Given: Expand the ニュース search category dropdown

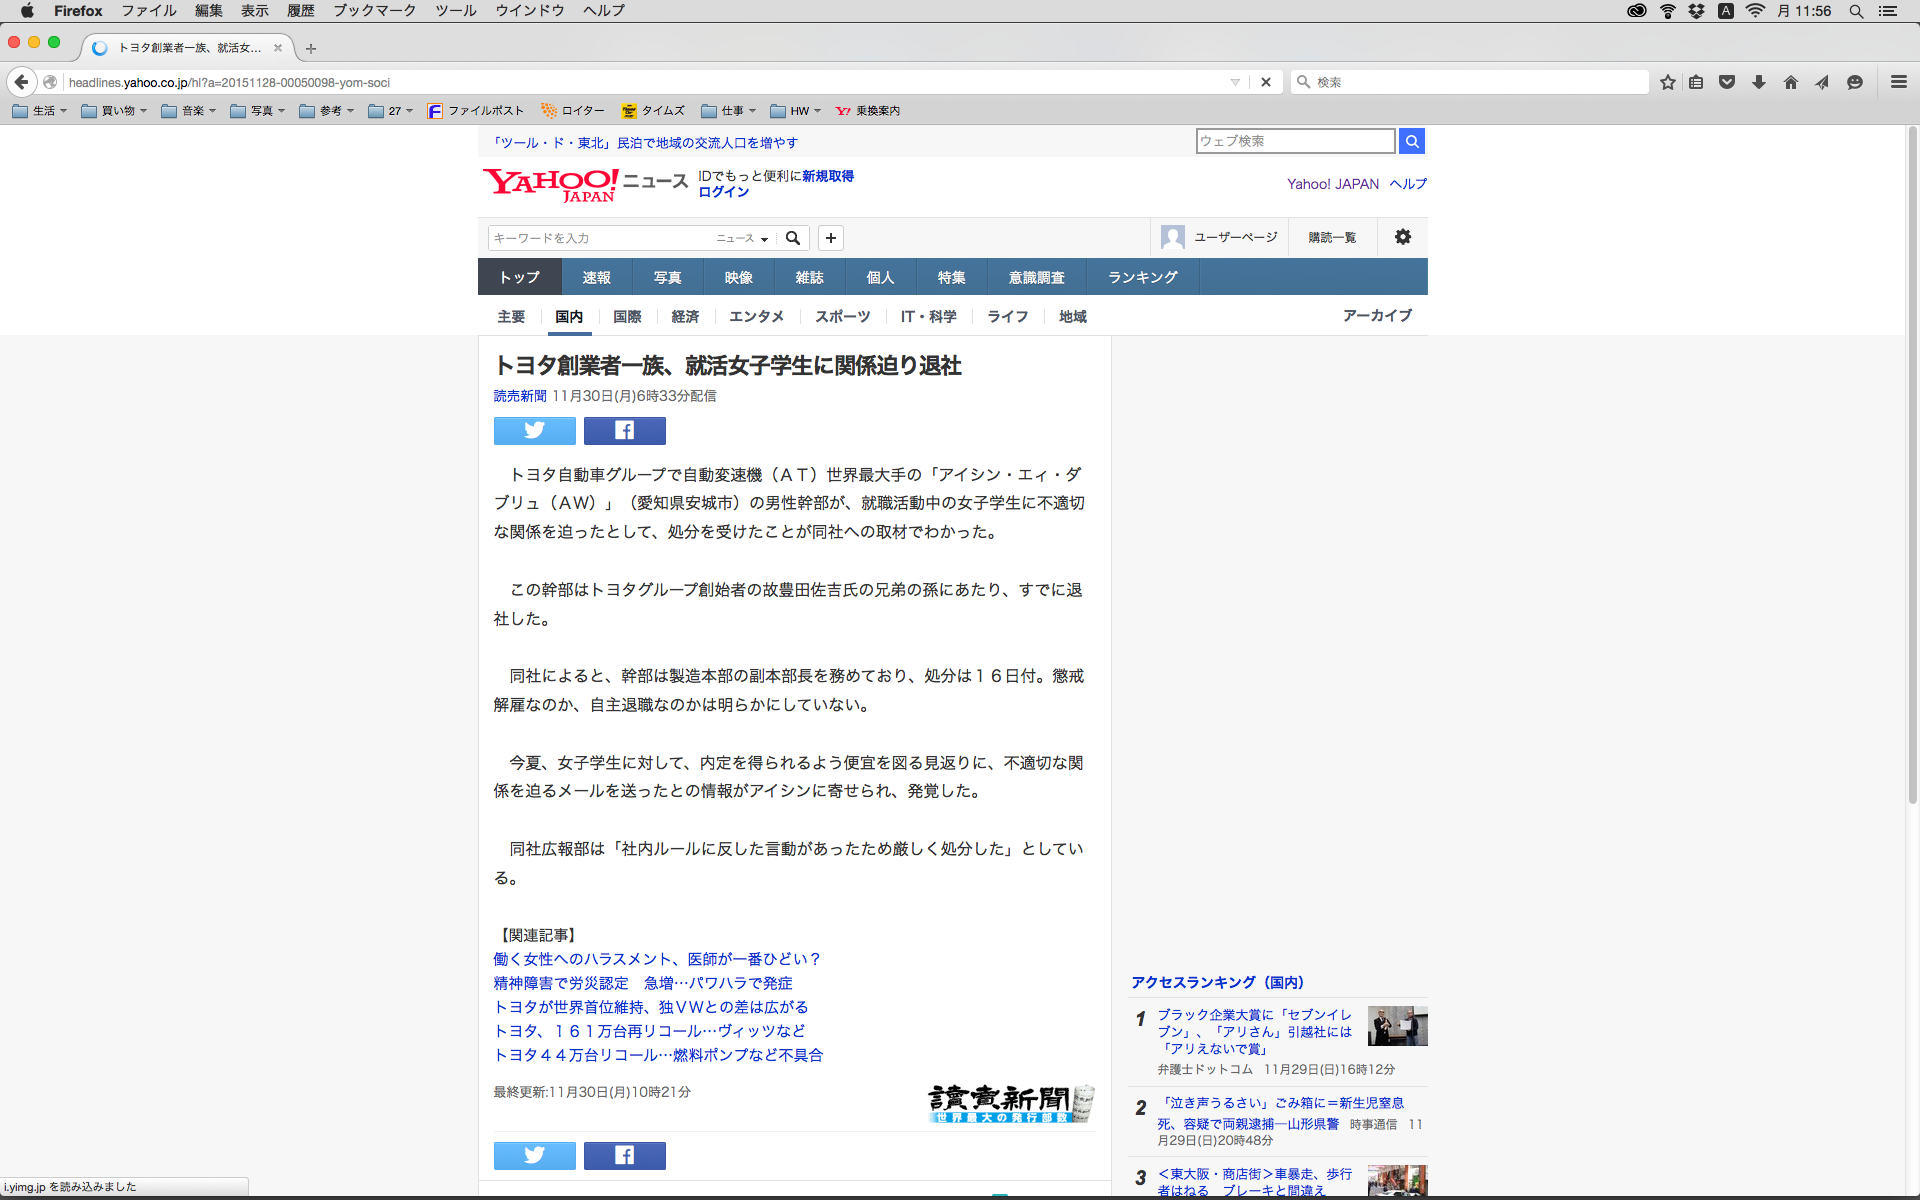Looking at the screenshot, I should pos(742,238).
